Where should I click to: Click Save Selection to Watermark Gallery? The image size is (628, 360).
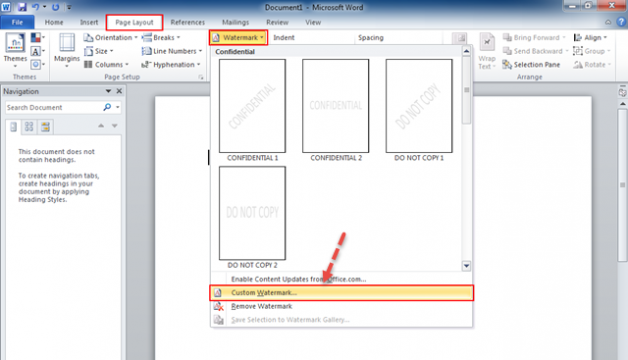point(342,320)
